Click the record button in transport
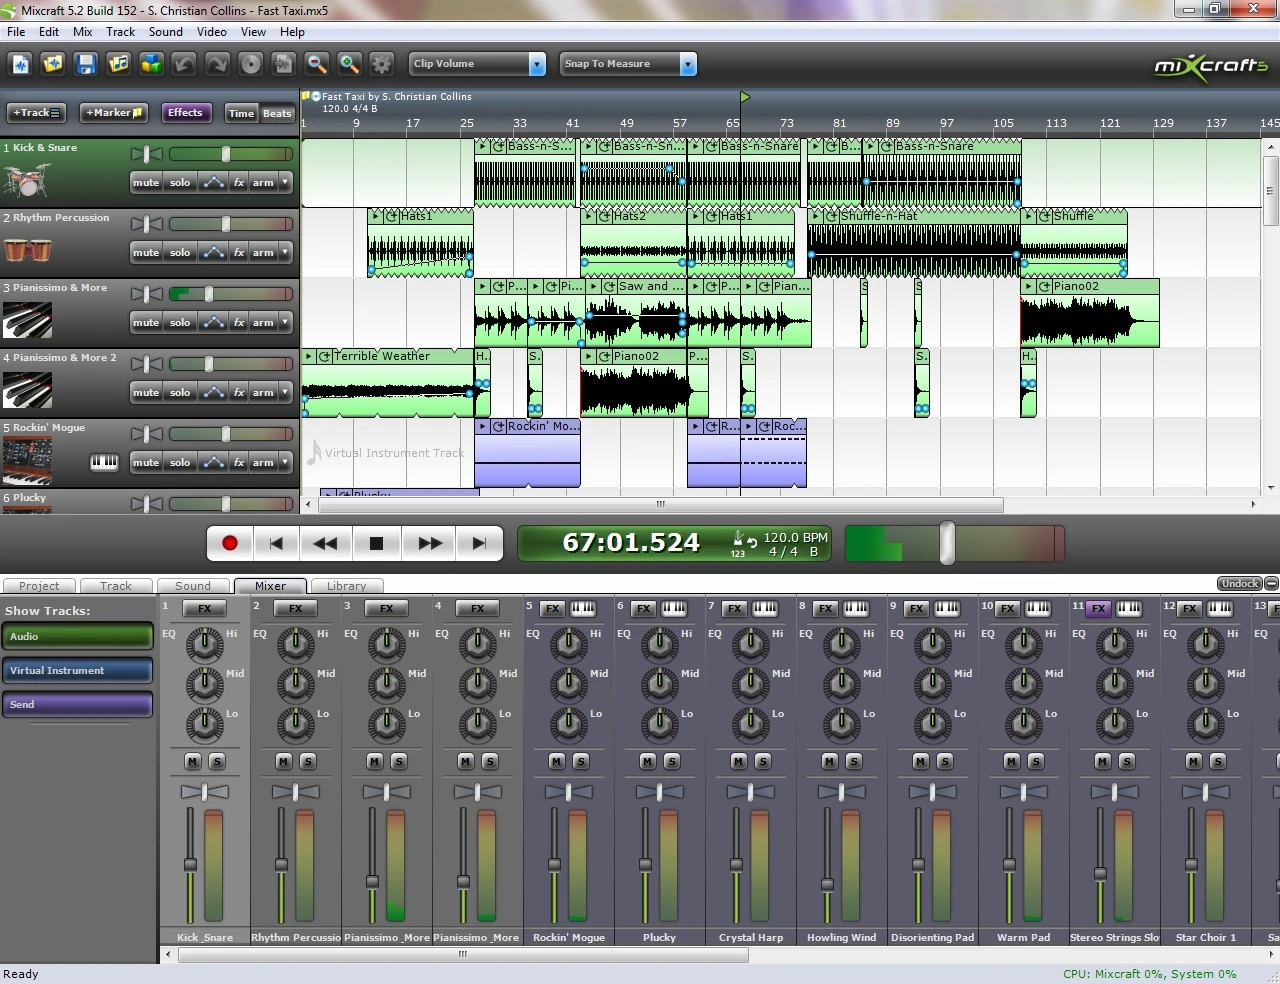 pos(230,543)
